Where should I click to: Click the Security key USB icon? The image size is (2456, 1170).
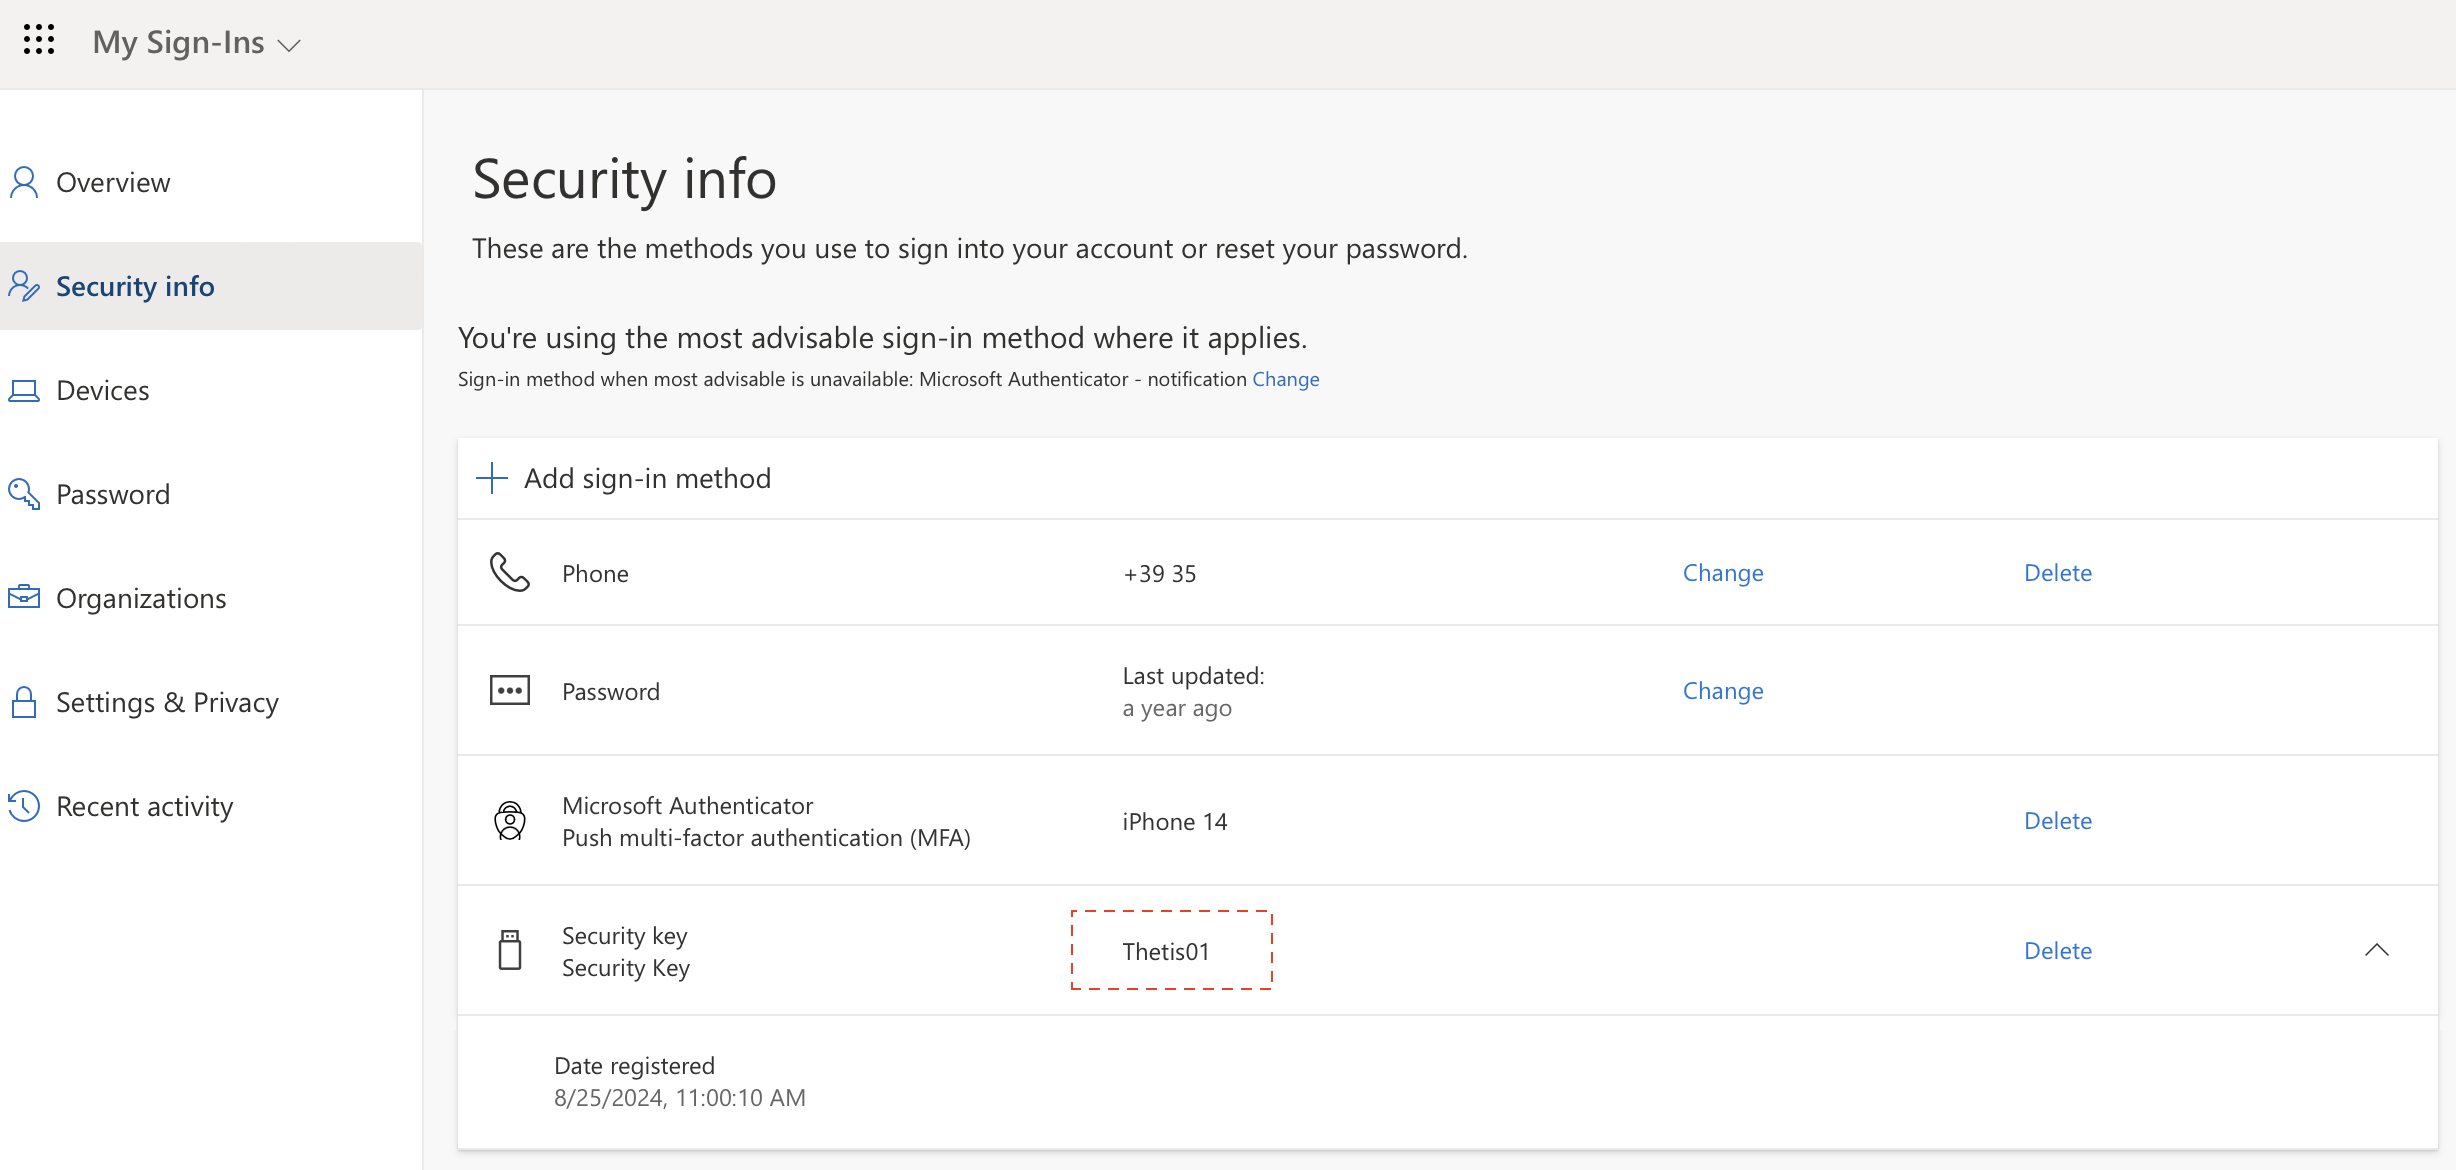click(x=510, y=950)
